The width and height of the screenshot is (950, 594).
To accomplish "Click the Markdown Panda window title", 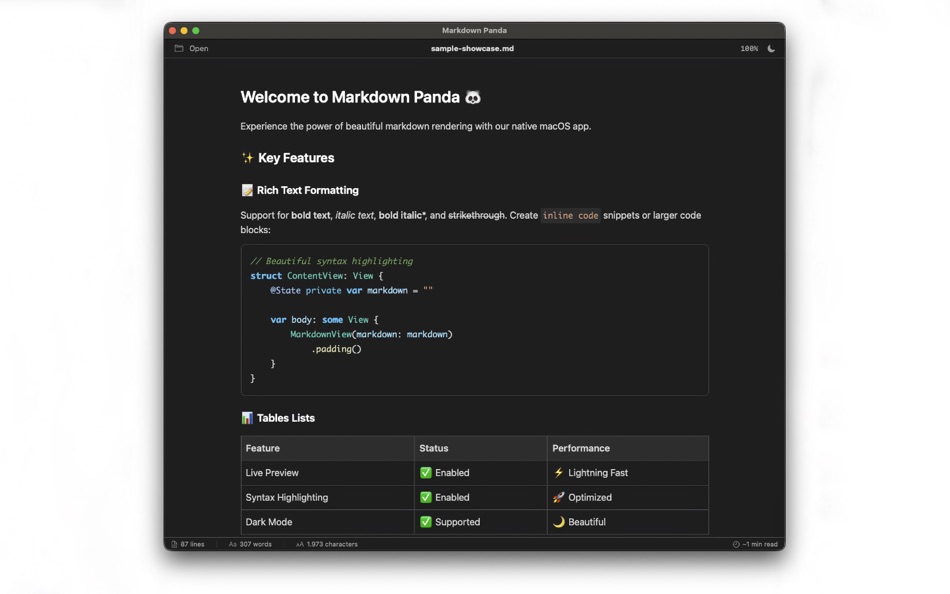I will click(474, 30).
